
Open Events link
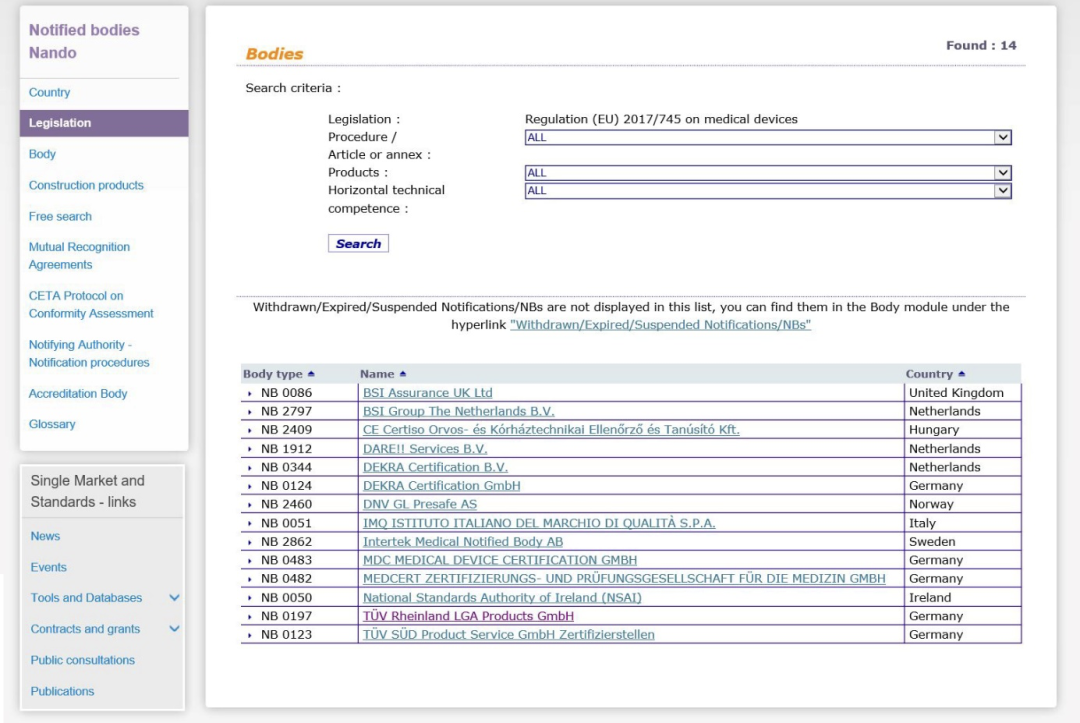tap(48, 567)
